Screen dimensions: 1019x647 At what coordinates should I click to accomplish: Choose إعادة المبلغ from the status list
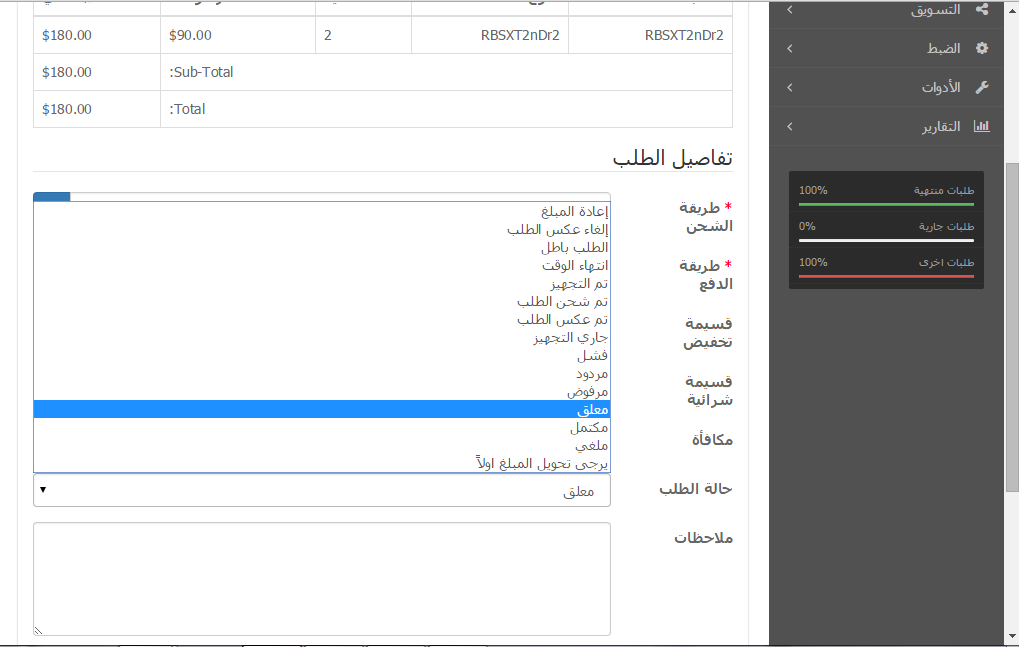(322, 212)
